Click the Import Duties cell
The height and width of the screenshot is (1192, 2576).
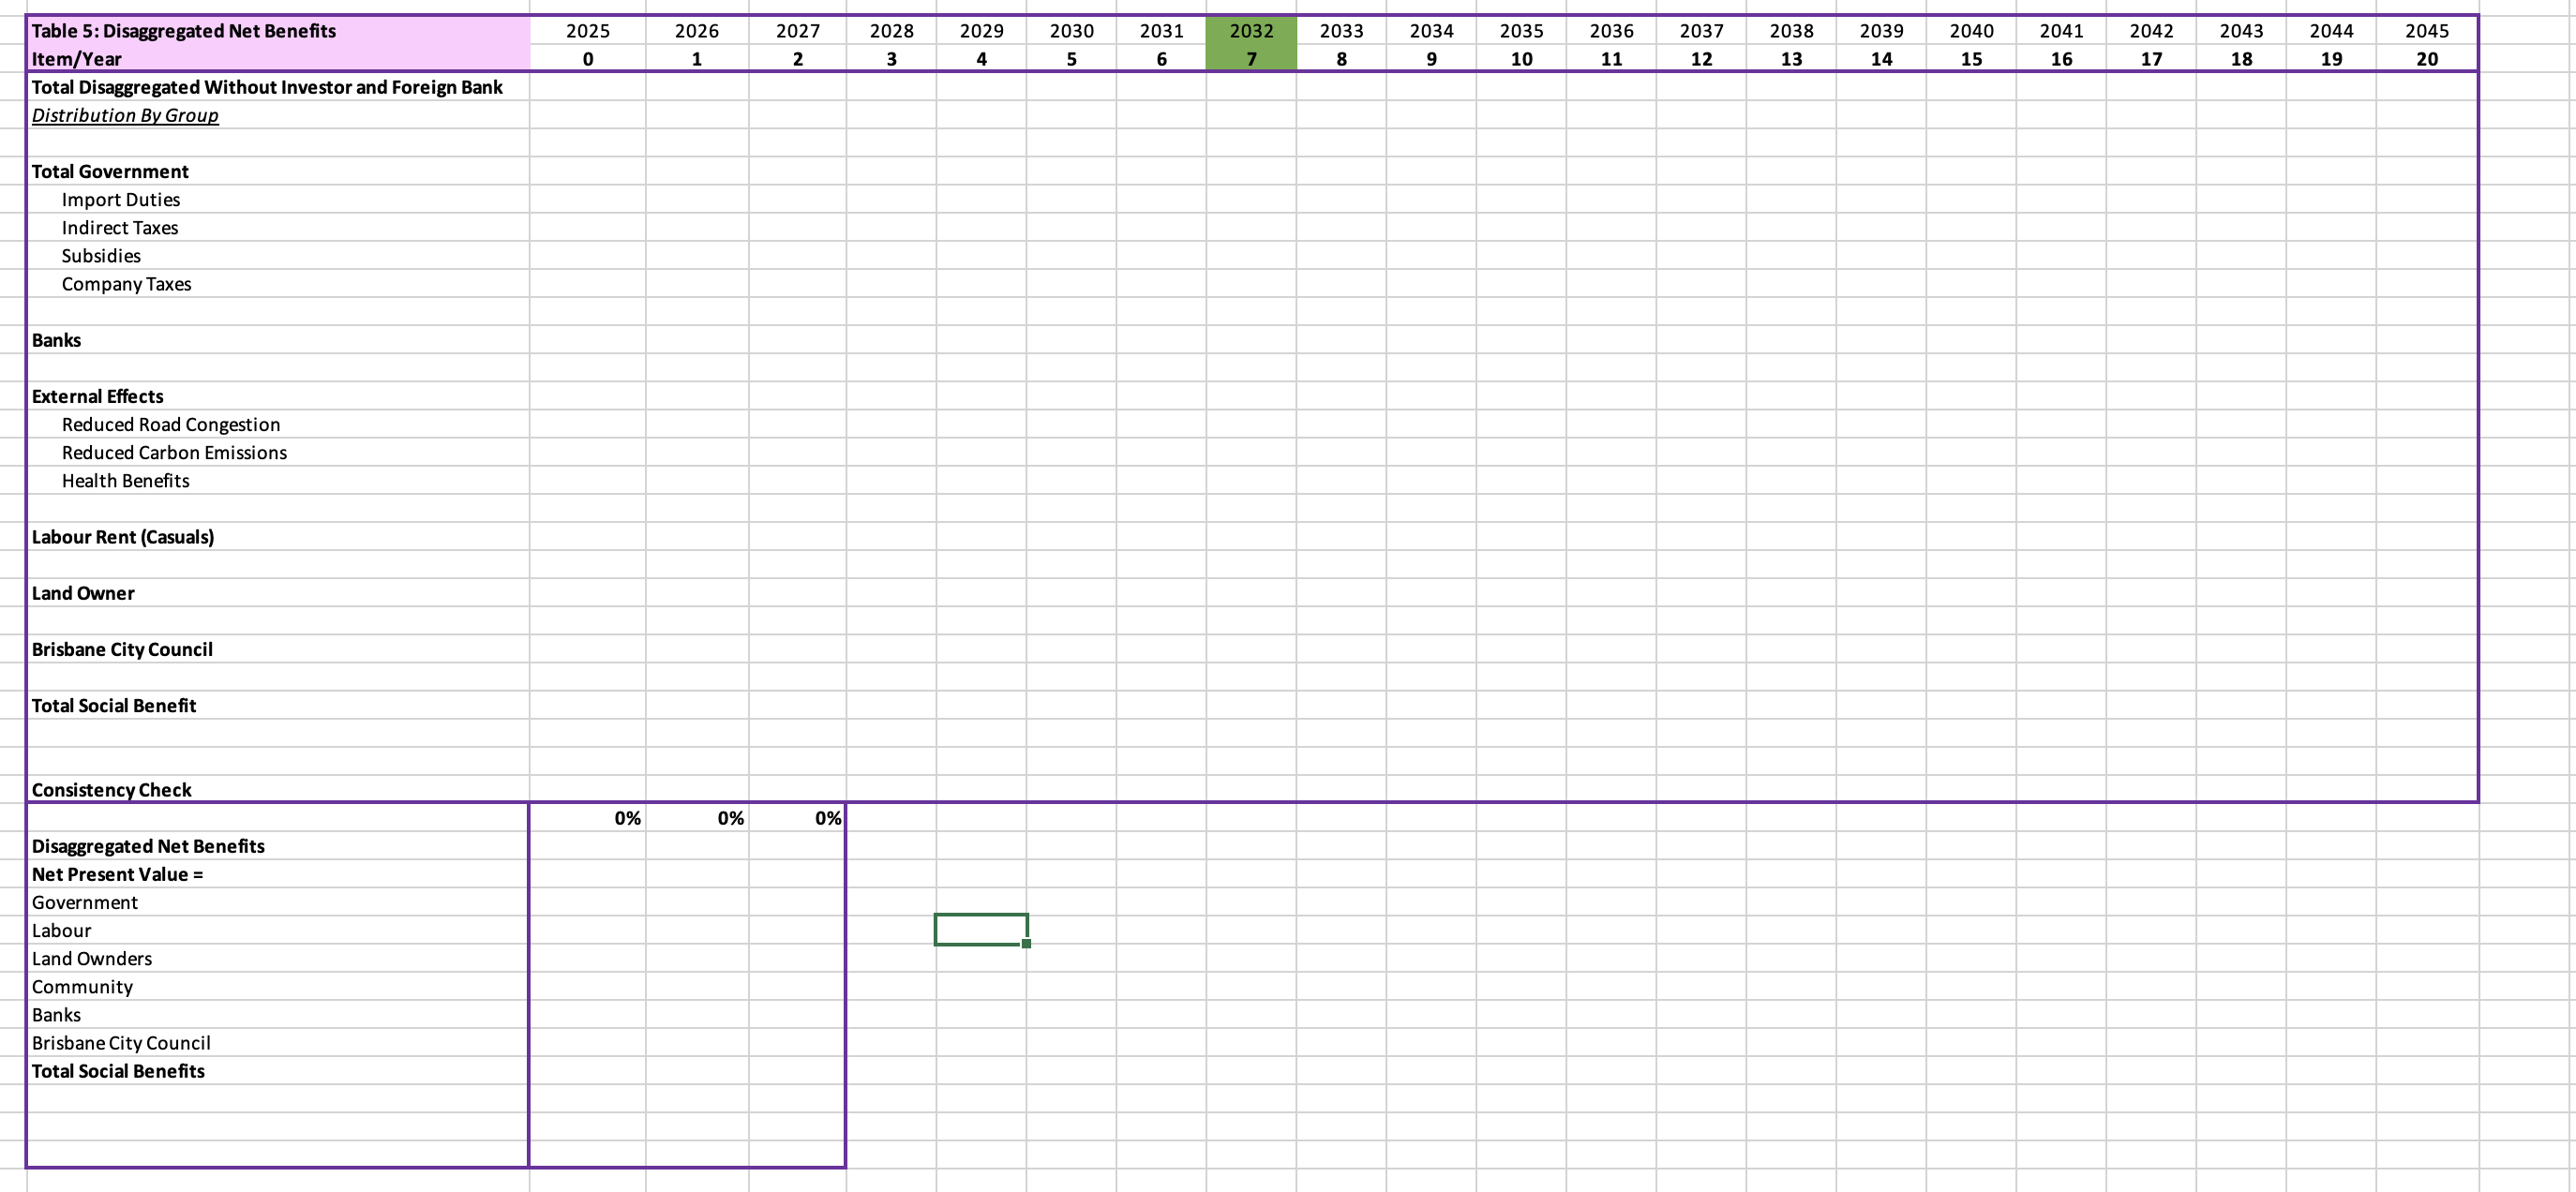(x=121, y=199)
